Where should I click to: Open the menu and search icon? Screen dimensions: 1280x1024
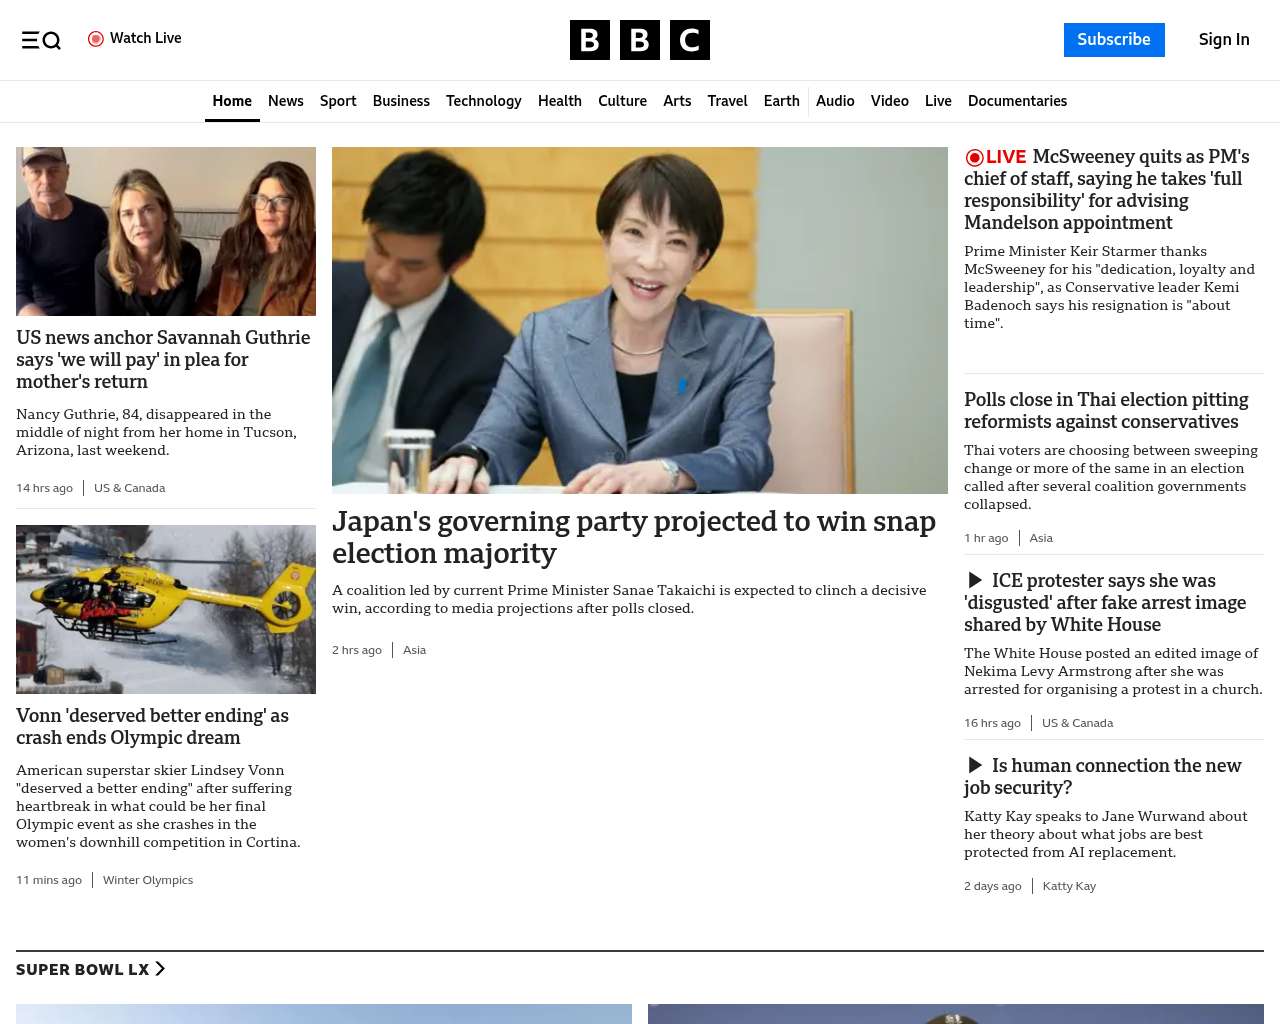(x=41, y=40)
